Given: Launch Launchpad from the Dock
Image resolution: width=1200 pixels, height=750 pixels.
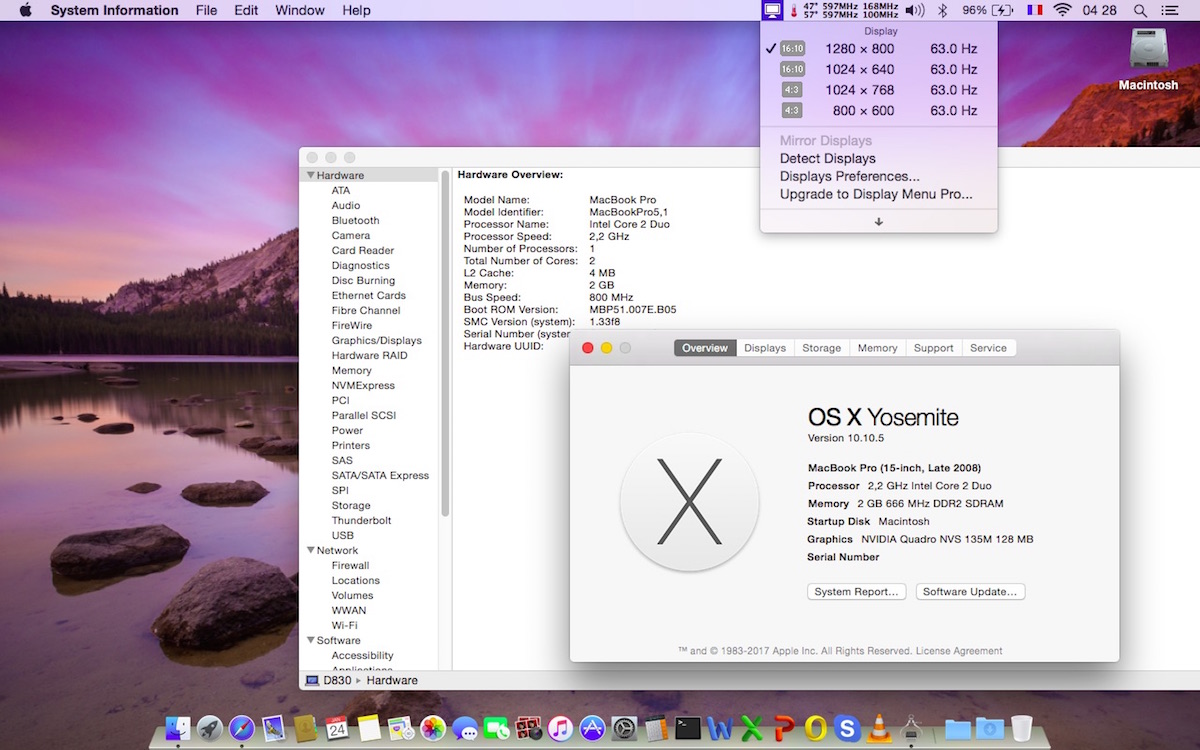Looking at the screenshot, I should pos(210,729).
